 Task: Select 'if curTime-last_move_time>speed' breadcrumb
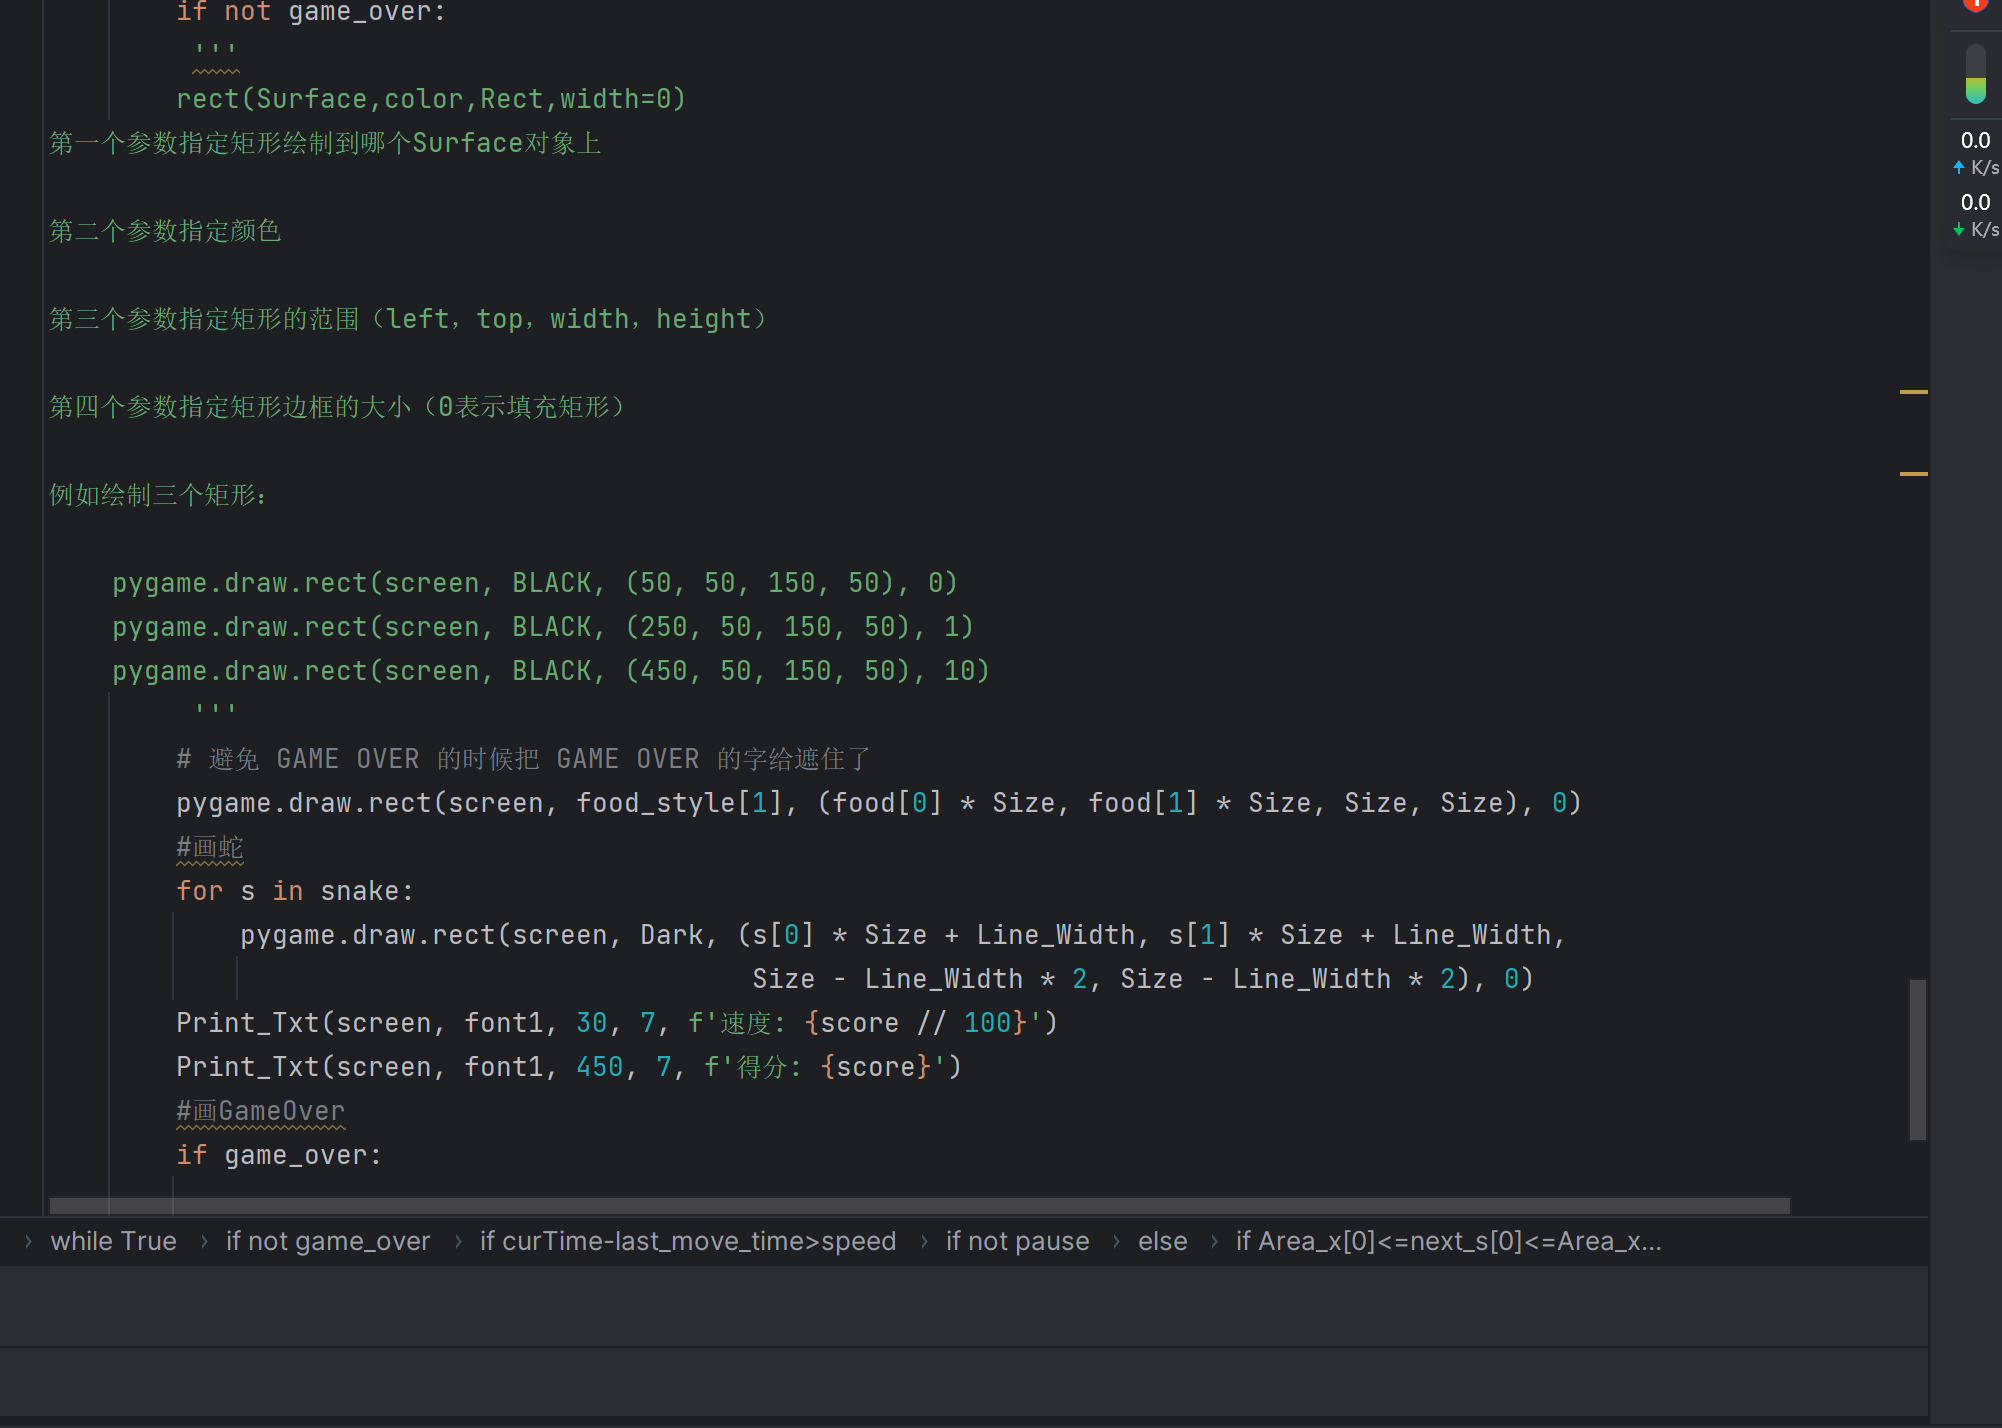pyautogui.click(x=688, y=1241)
